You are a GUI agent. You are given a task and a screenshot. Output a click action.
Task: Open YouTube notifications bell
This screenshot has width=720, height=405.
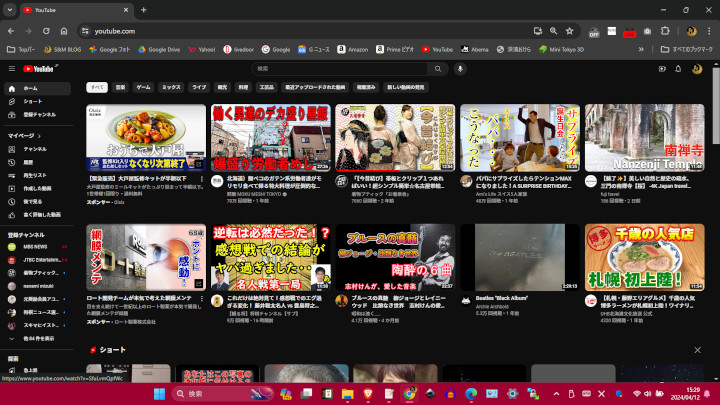(678, 69)
